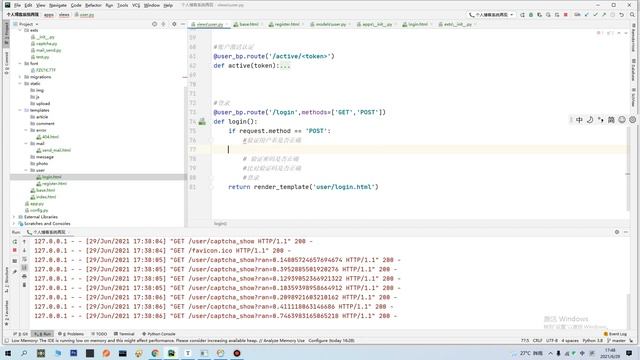The width and height of the screenshot is (640, 360).
Task: Open the Navigate menu
Action: click(x=58, y=5)
